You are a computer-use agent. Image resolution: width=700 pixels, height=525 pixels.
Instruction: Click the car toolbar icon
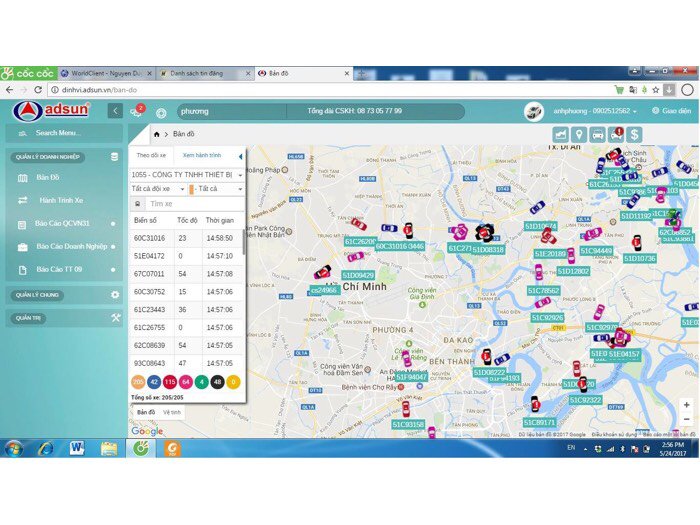597,134
